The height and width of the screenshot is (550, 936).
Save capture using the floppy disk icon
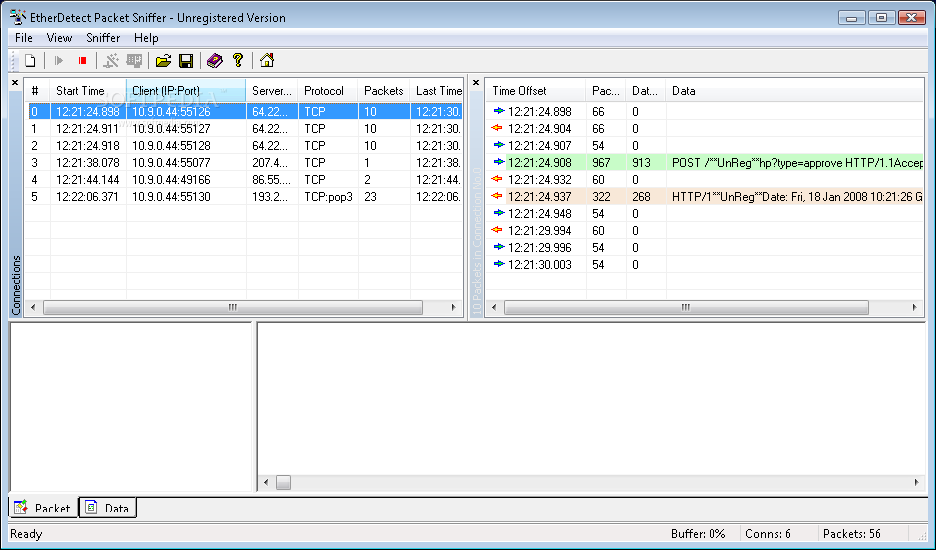pos(186,61)
